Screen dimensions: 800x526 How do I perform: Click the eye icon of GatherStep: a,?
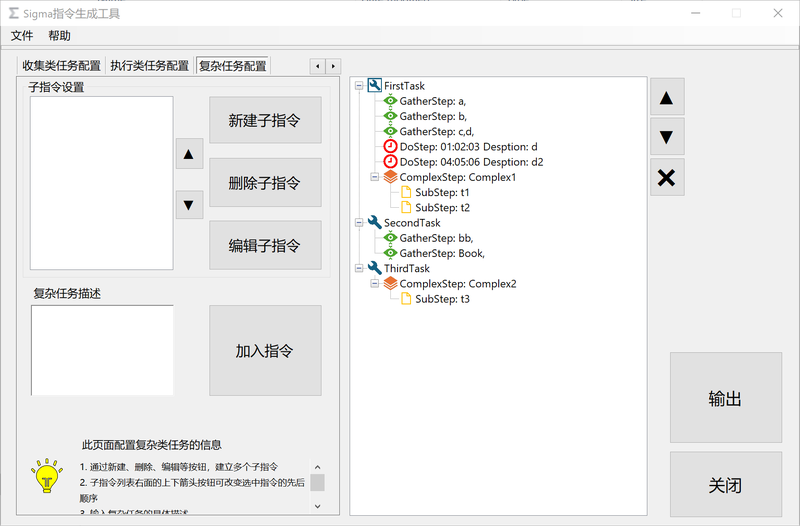coord(390,101)
